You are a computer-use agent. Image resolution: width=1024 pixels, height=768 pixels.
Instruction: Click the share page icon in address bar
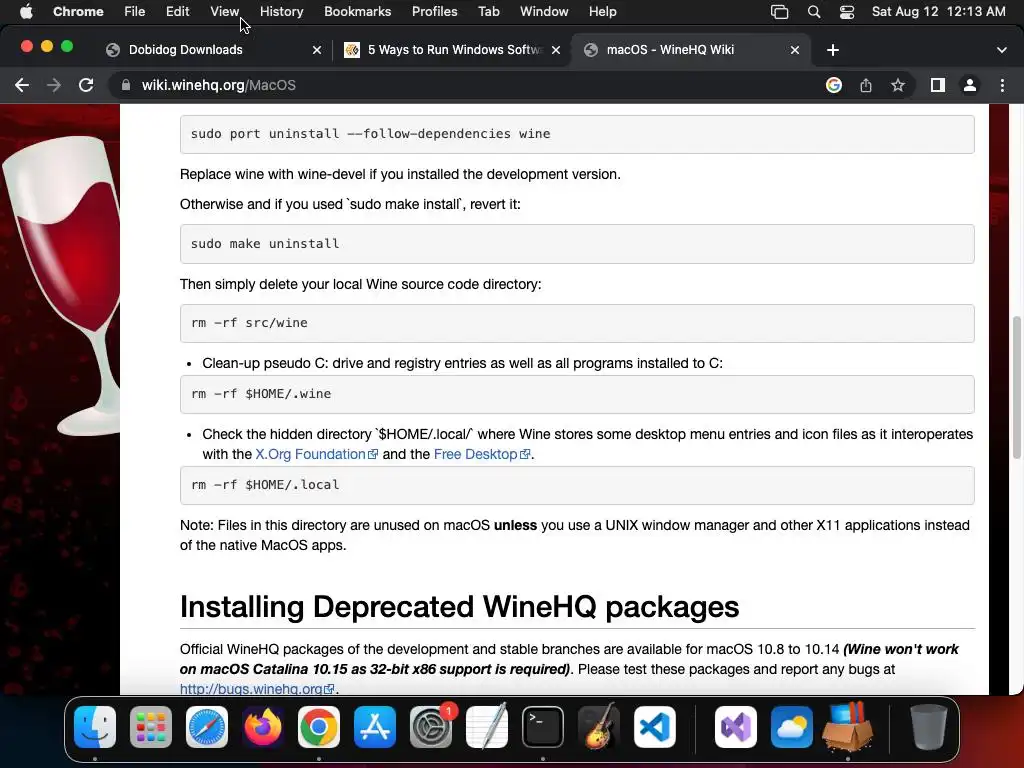coord(865,85)
